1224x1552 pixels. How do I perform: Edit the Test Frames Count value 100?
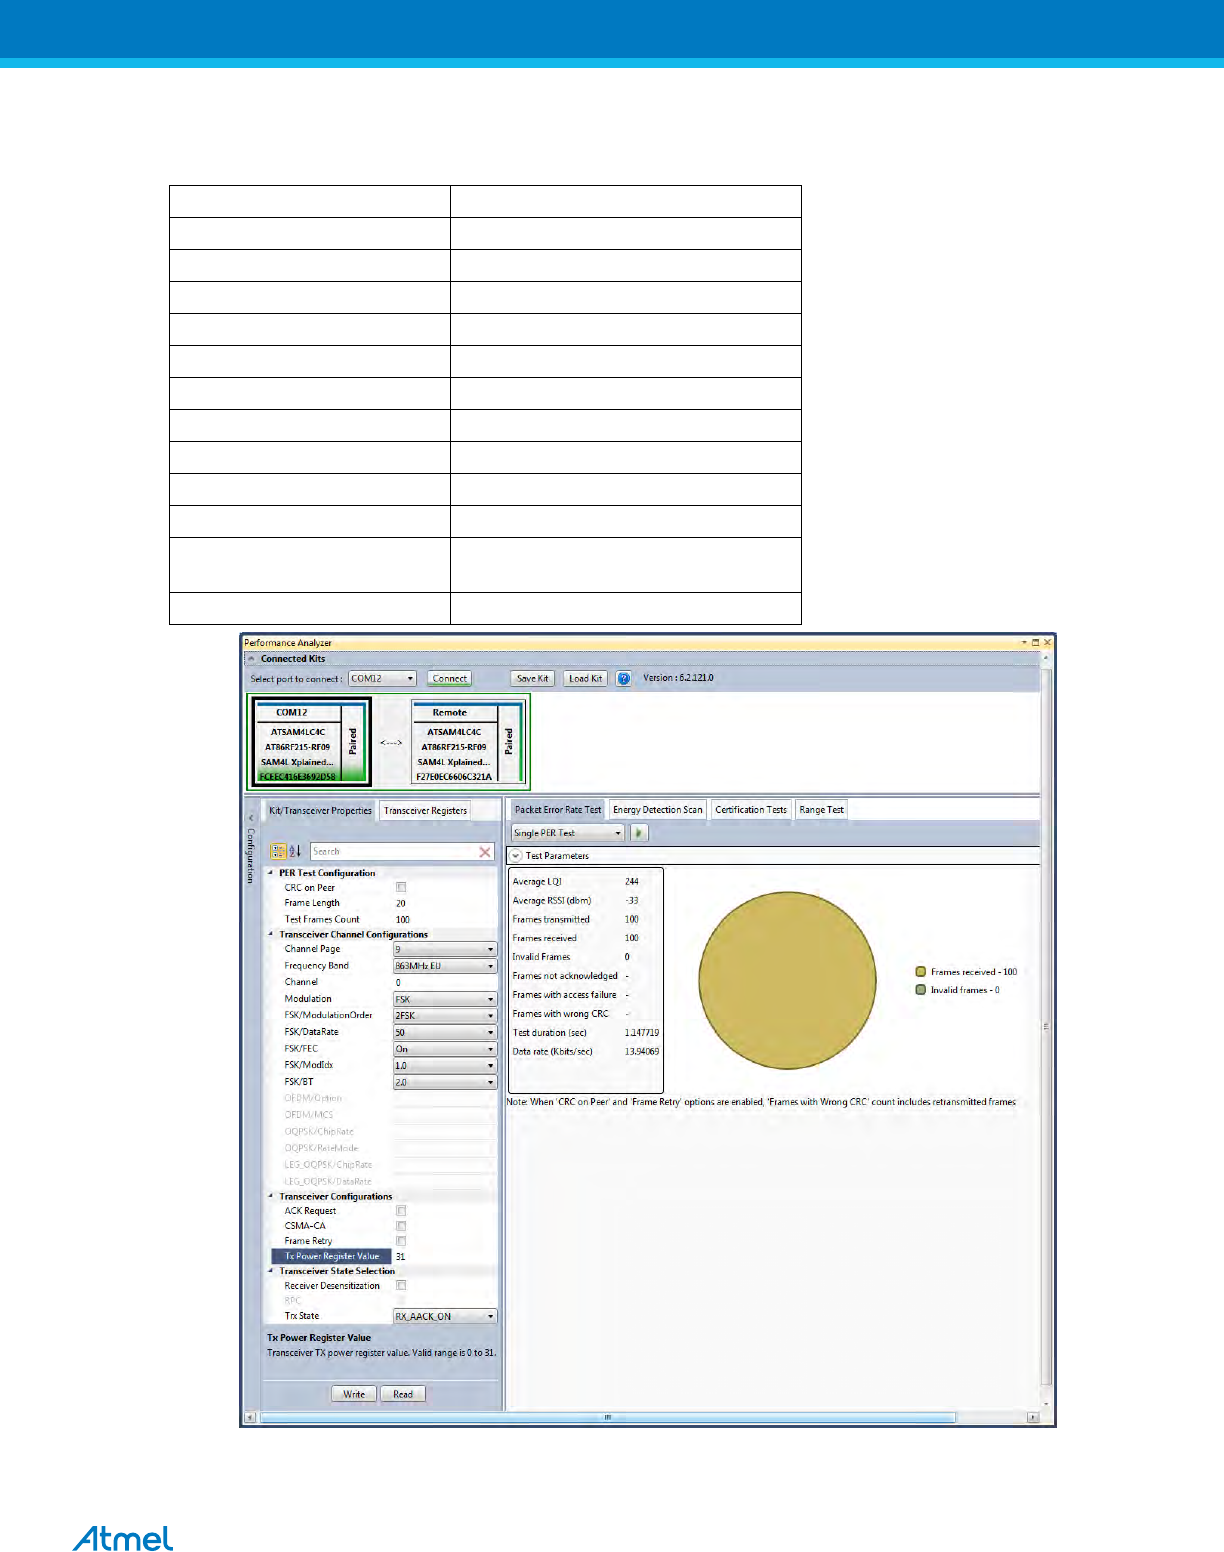[445, 919]
